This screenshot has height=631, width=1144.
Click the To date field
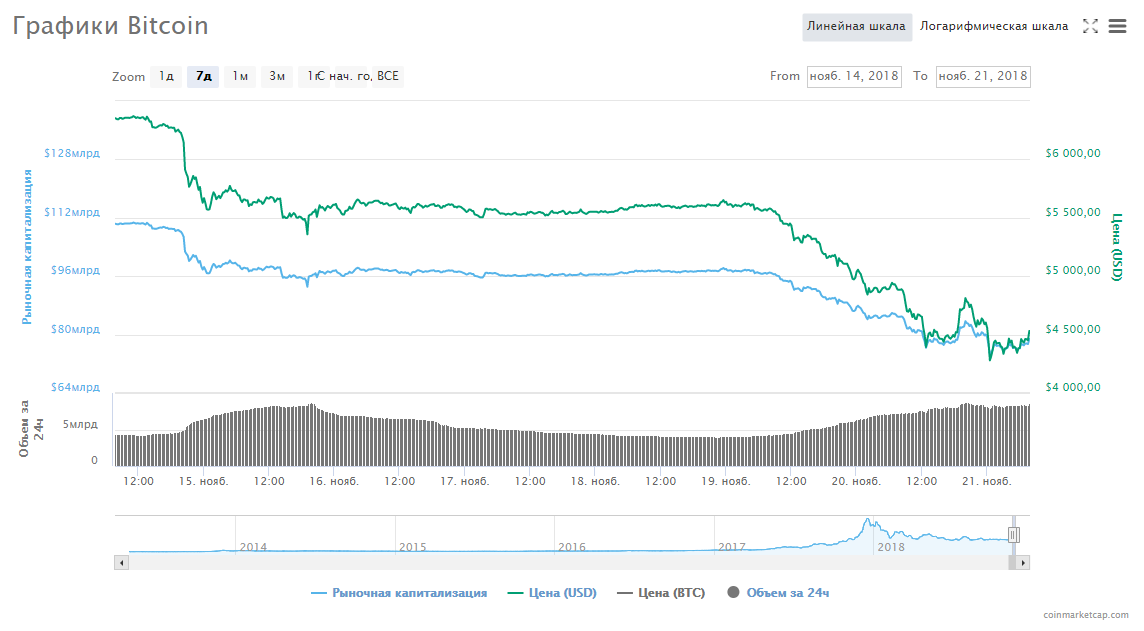point(983,76)
